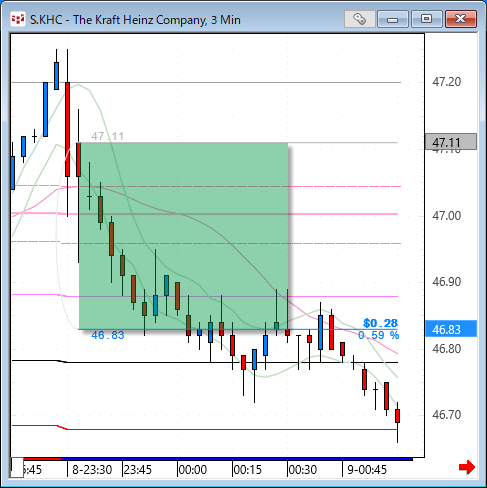Close the Kraft Heinz chart window

pos(461,19)
